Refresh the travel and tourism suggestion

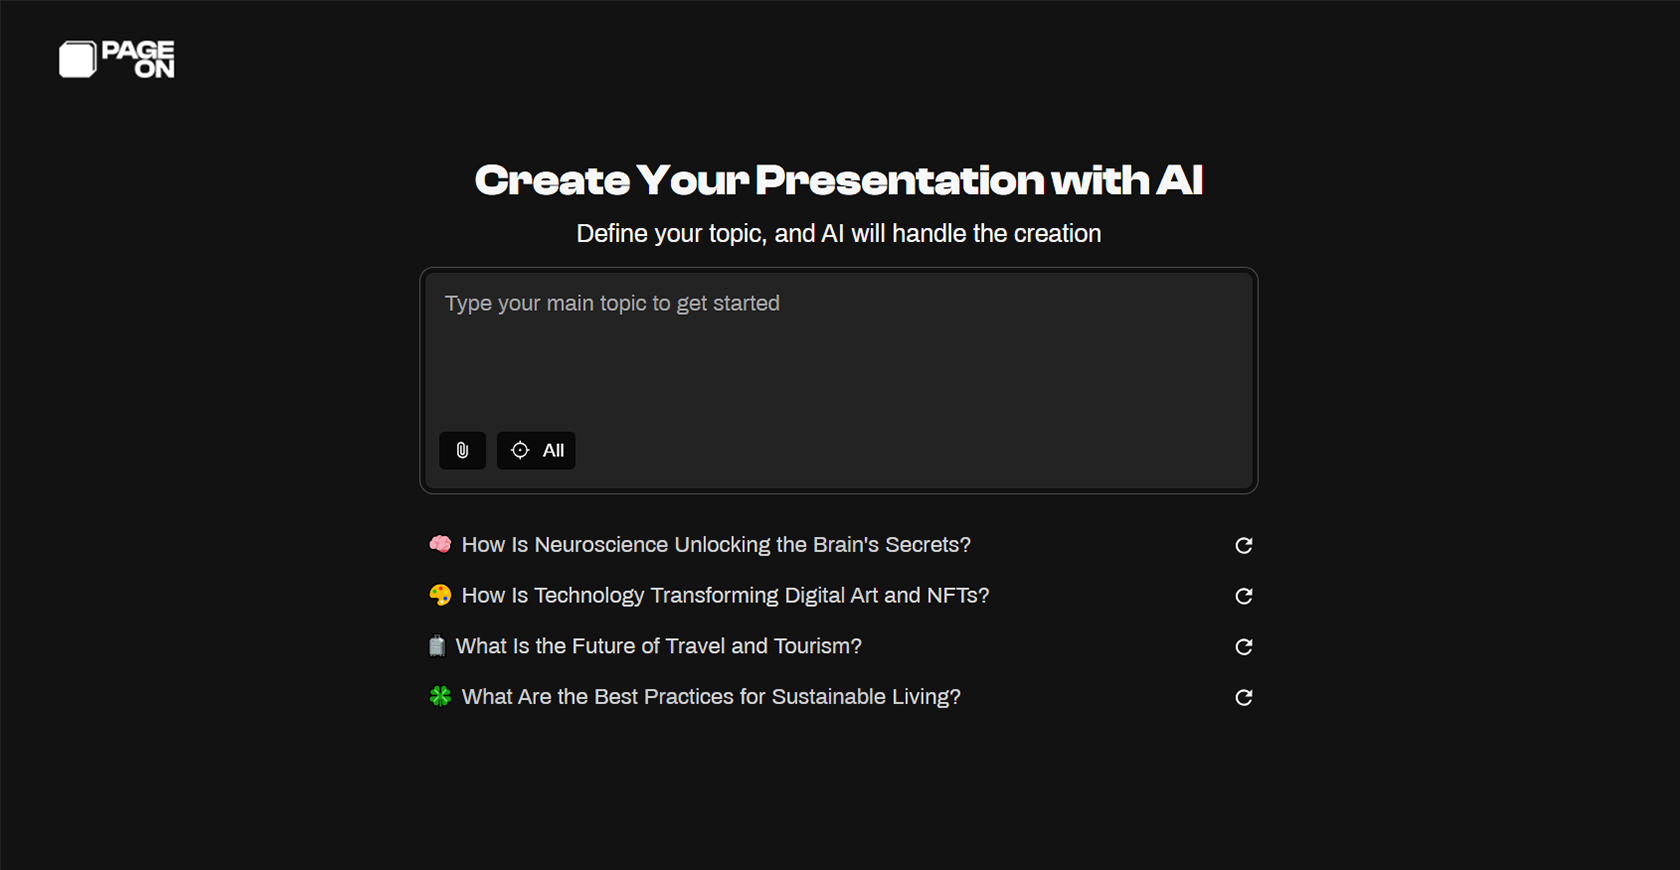(x=1243, y=647)
